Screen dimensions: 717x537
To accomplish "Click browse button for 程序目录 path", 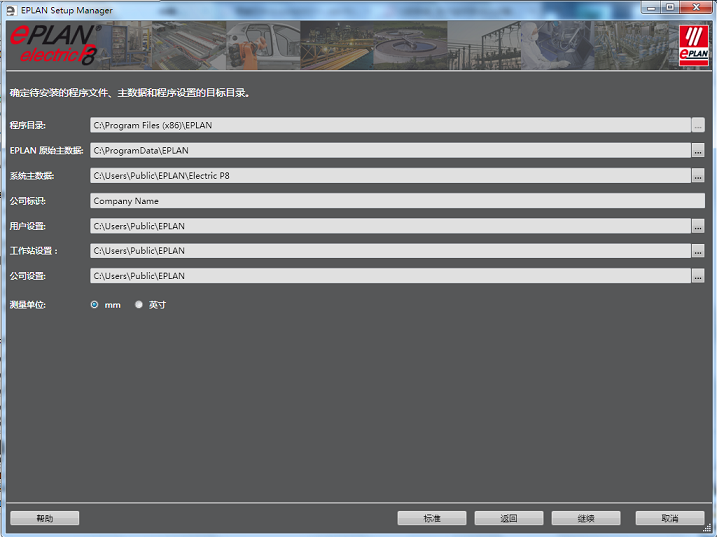I will pos(698,125).
